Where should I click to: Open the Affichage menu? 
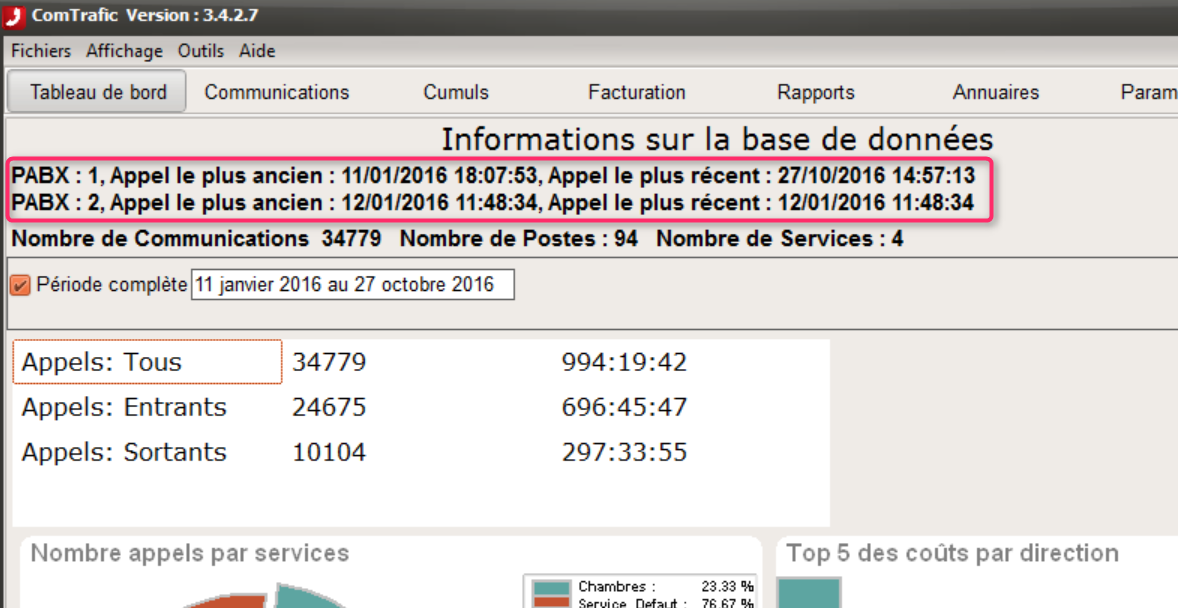[x=124, y=51]
